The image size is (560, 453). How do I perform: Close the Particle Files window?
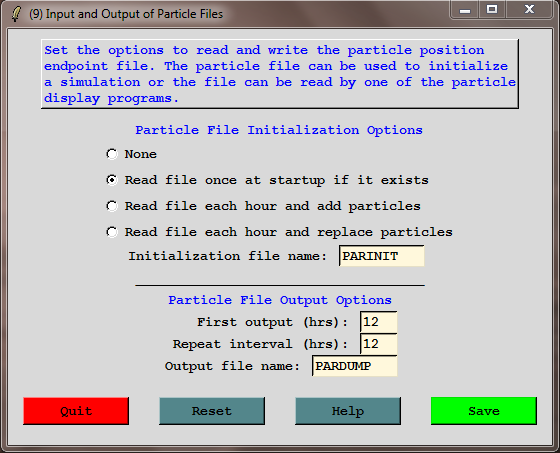click(x=529, y=10)
